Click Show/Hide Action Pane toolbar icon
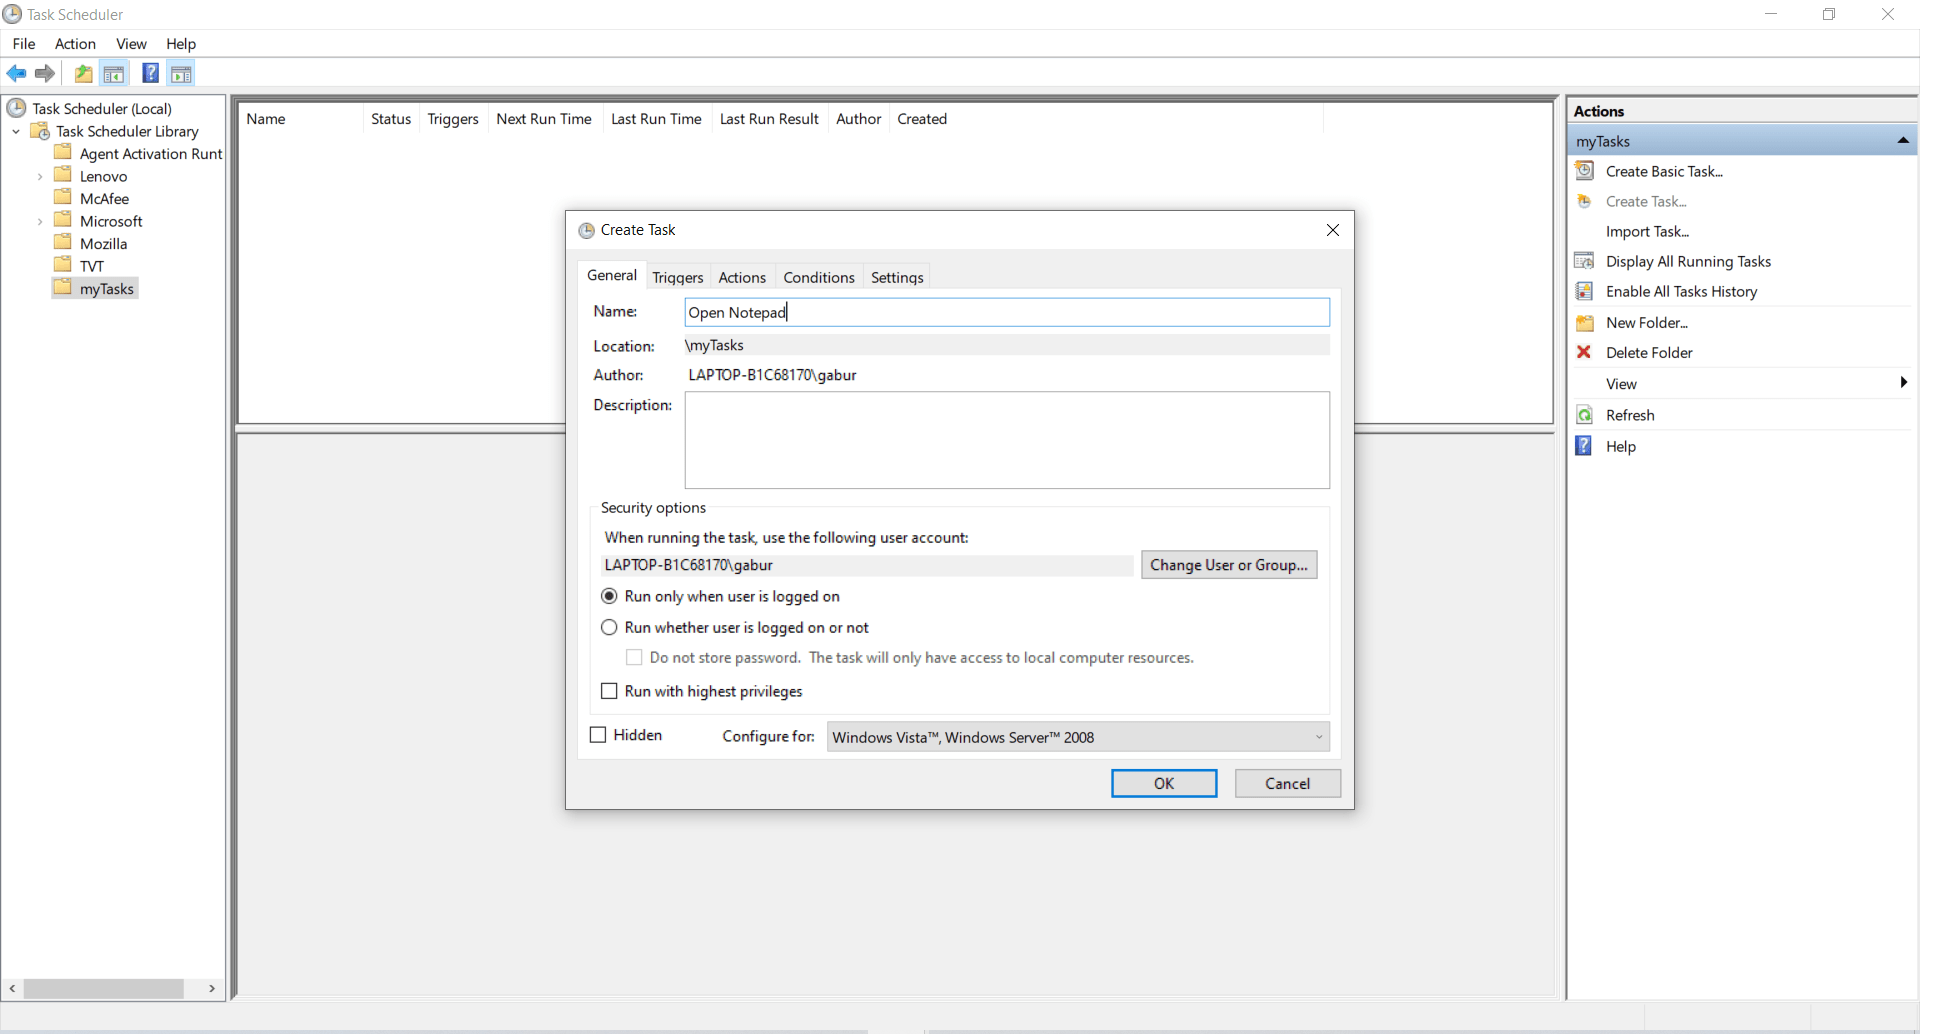Image resolution: width=1942 pixels, height=1034 pixels. click(x=181, y=73)
